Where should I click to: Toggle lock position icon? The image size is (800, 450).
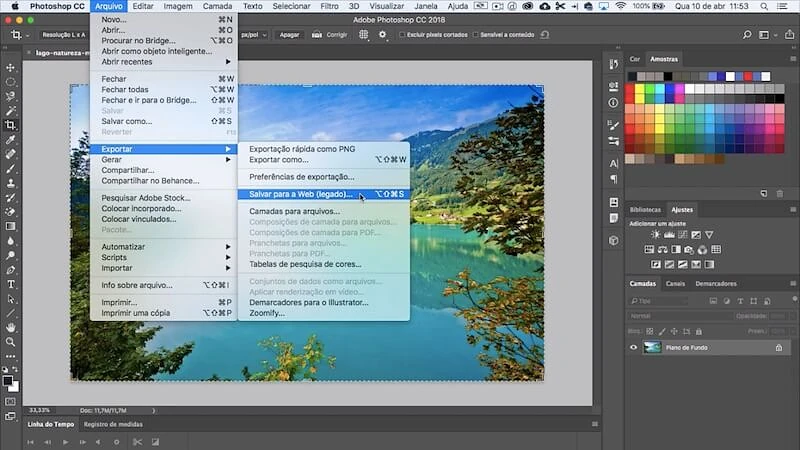pos(674,331)
